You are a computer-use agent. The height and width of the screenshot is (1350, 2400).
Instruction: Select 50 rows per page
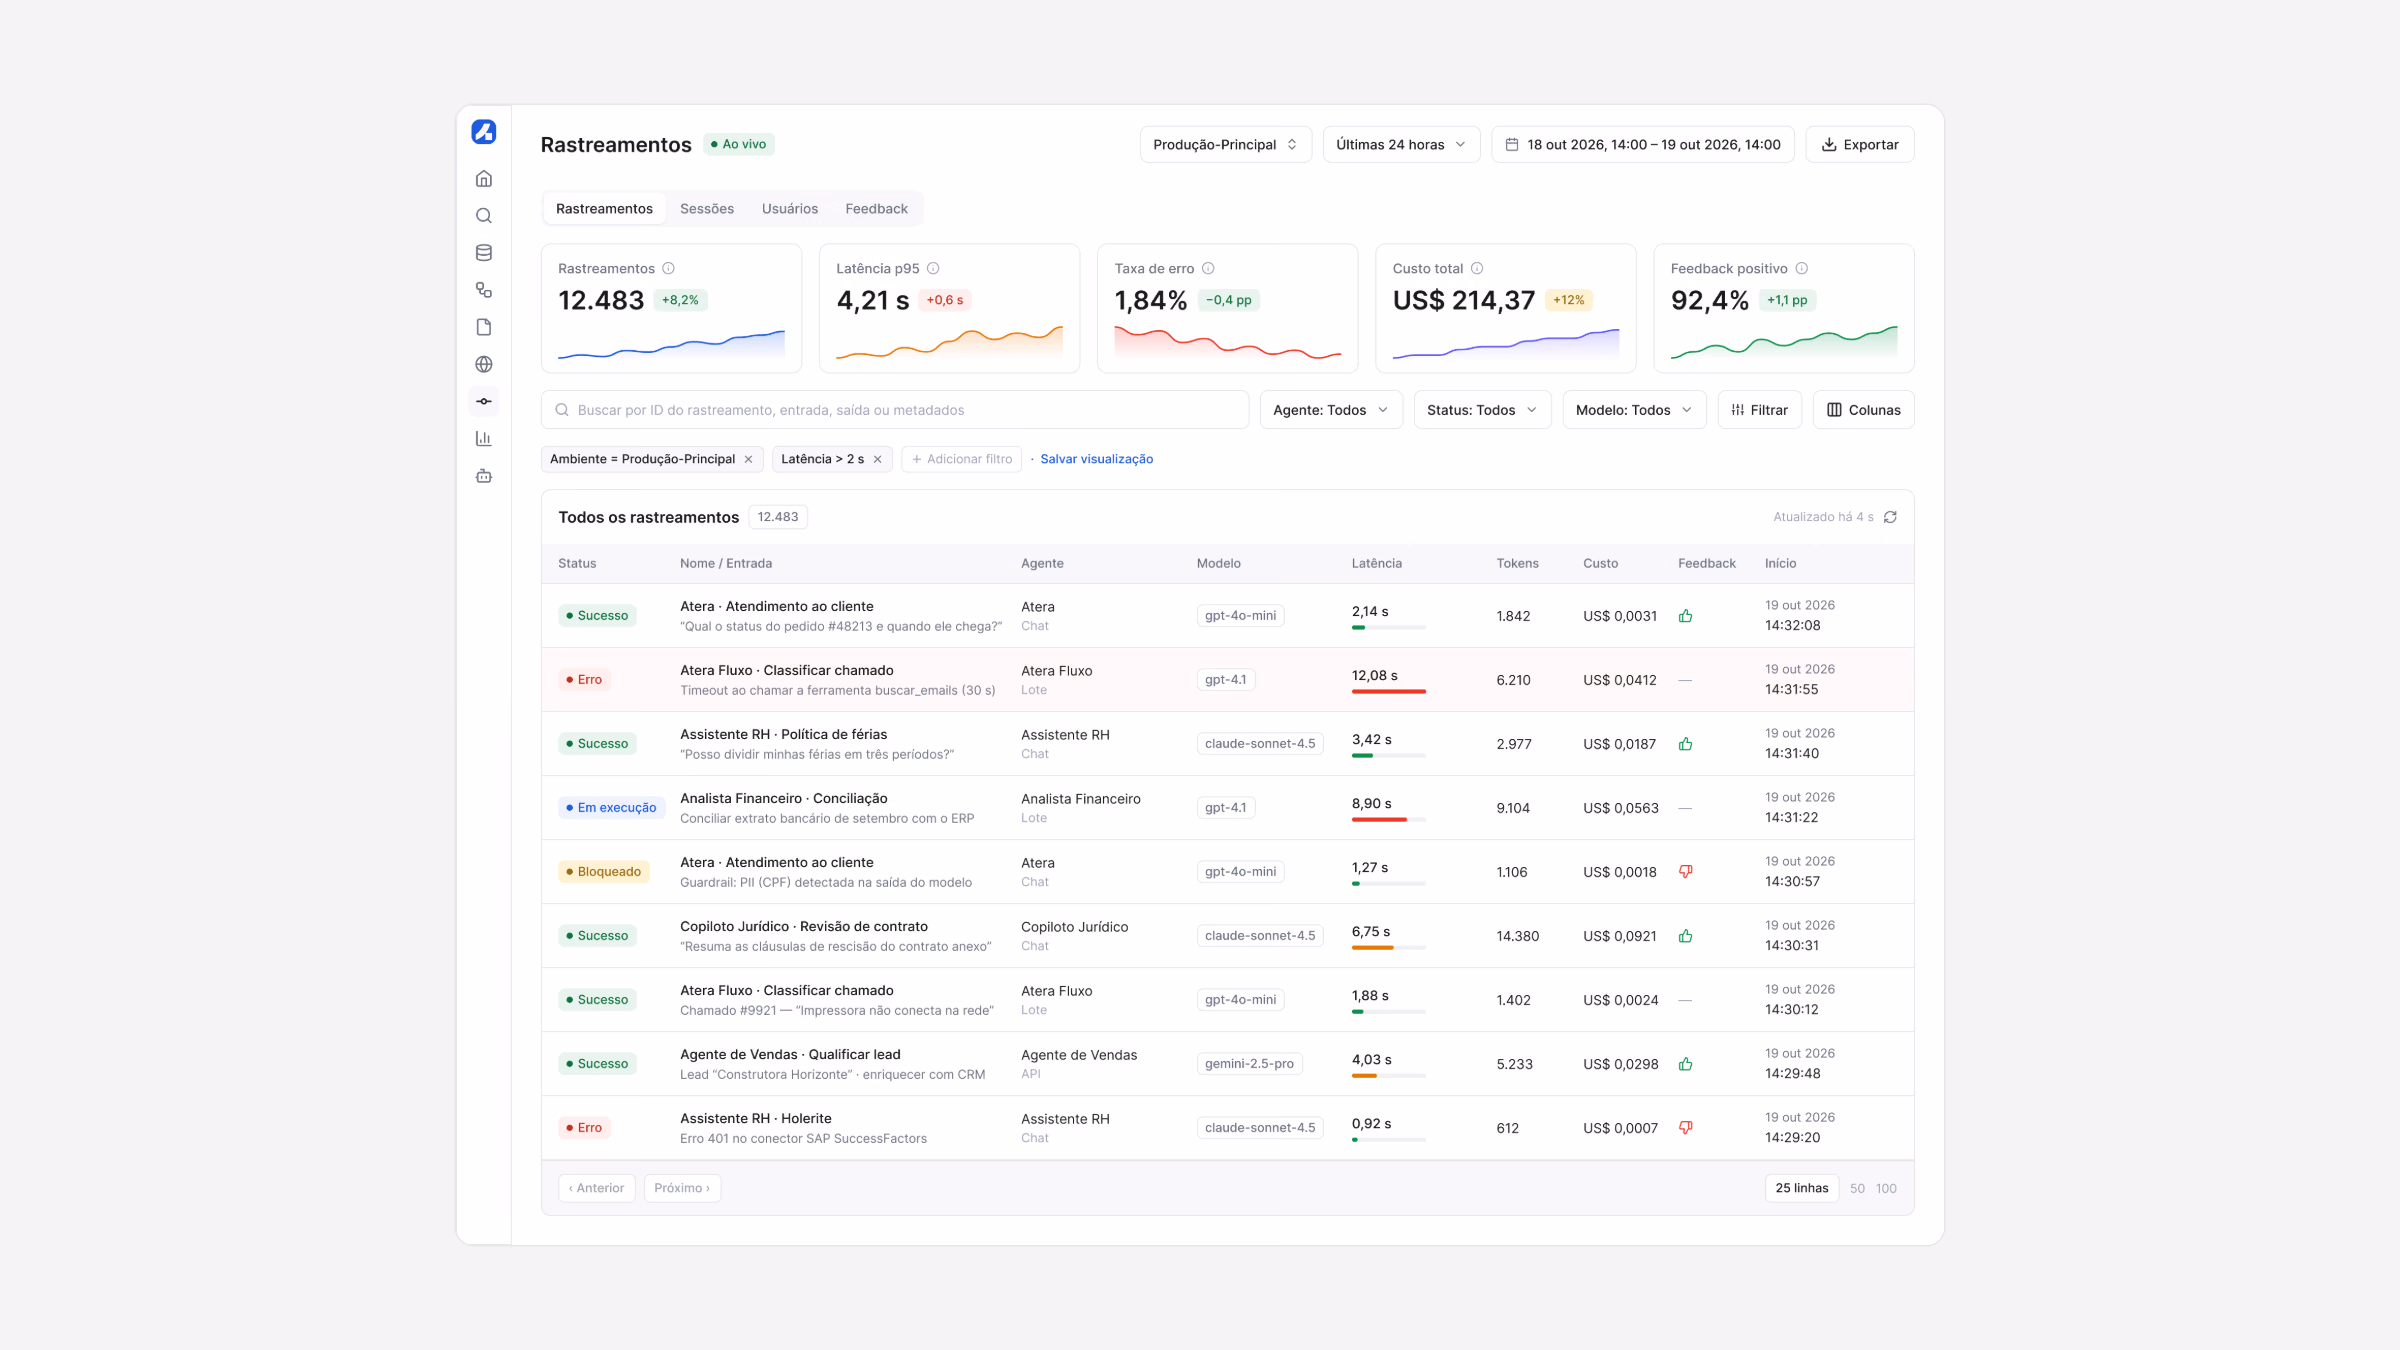coord(1857,1188)
